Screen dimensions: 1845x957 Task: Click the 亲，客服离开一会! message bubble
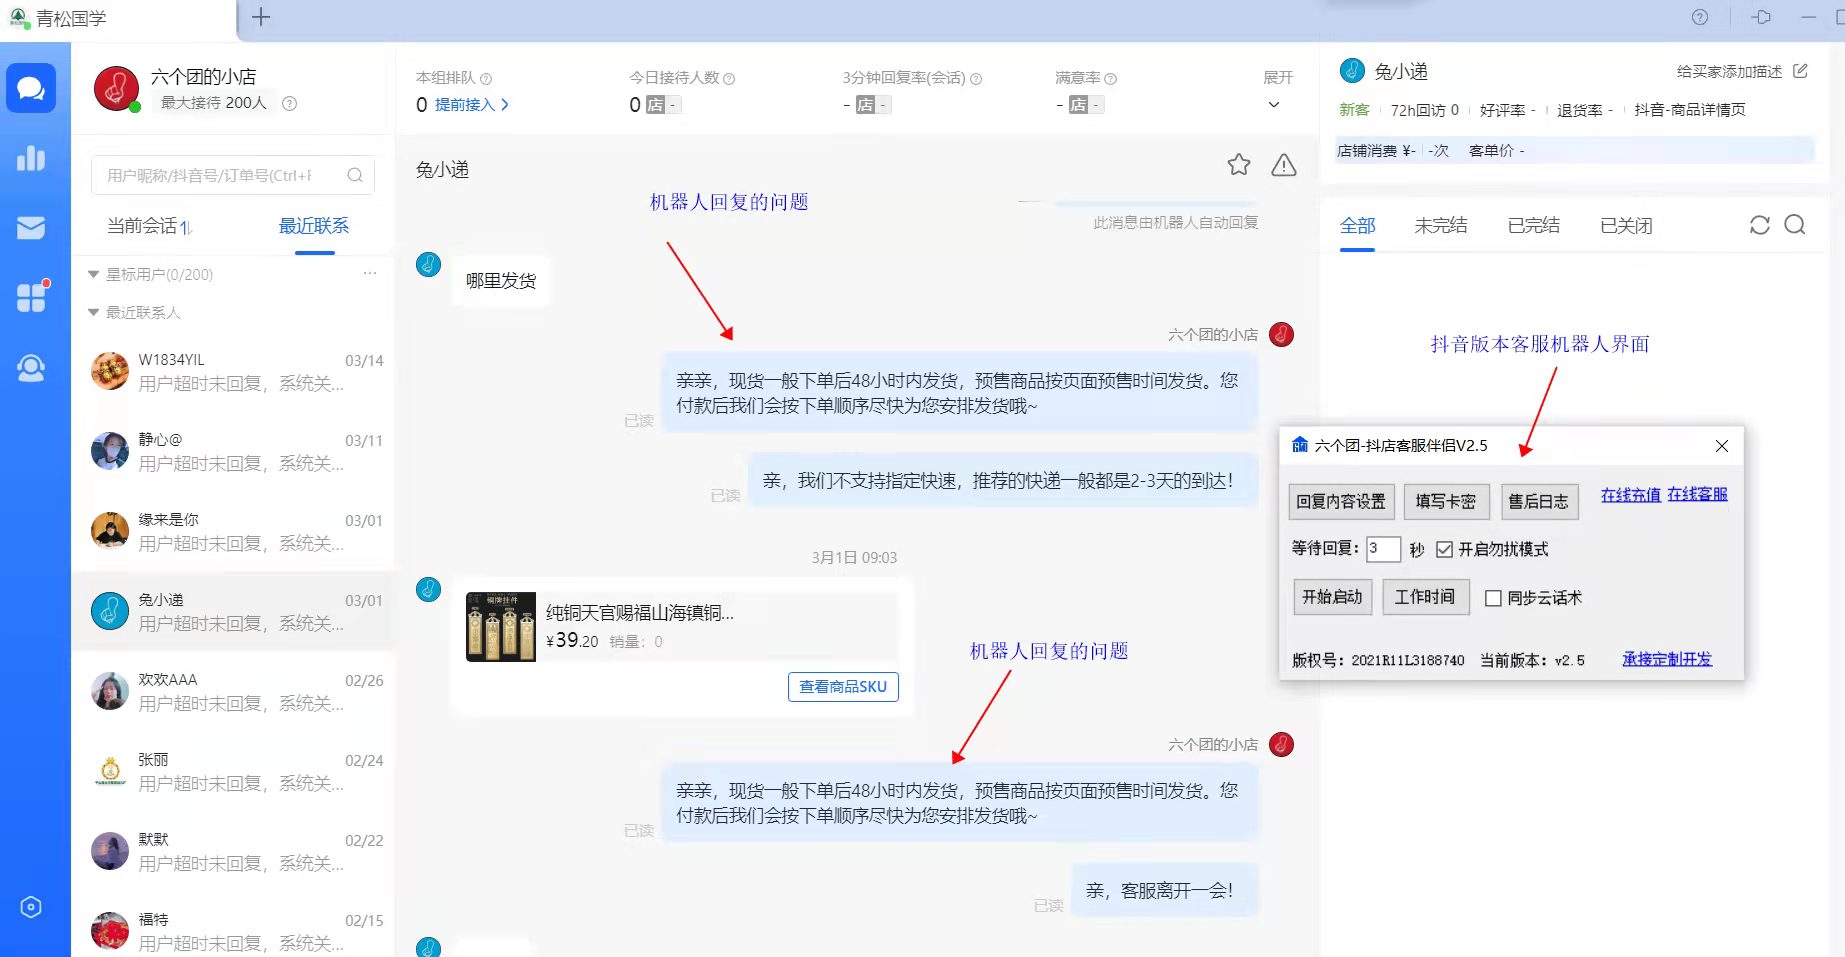coord(1164,890)
